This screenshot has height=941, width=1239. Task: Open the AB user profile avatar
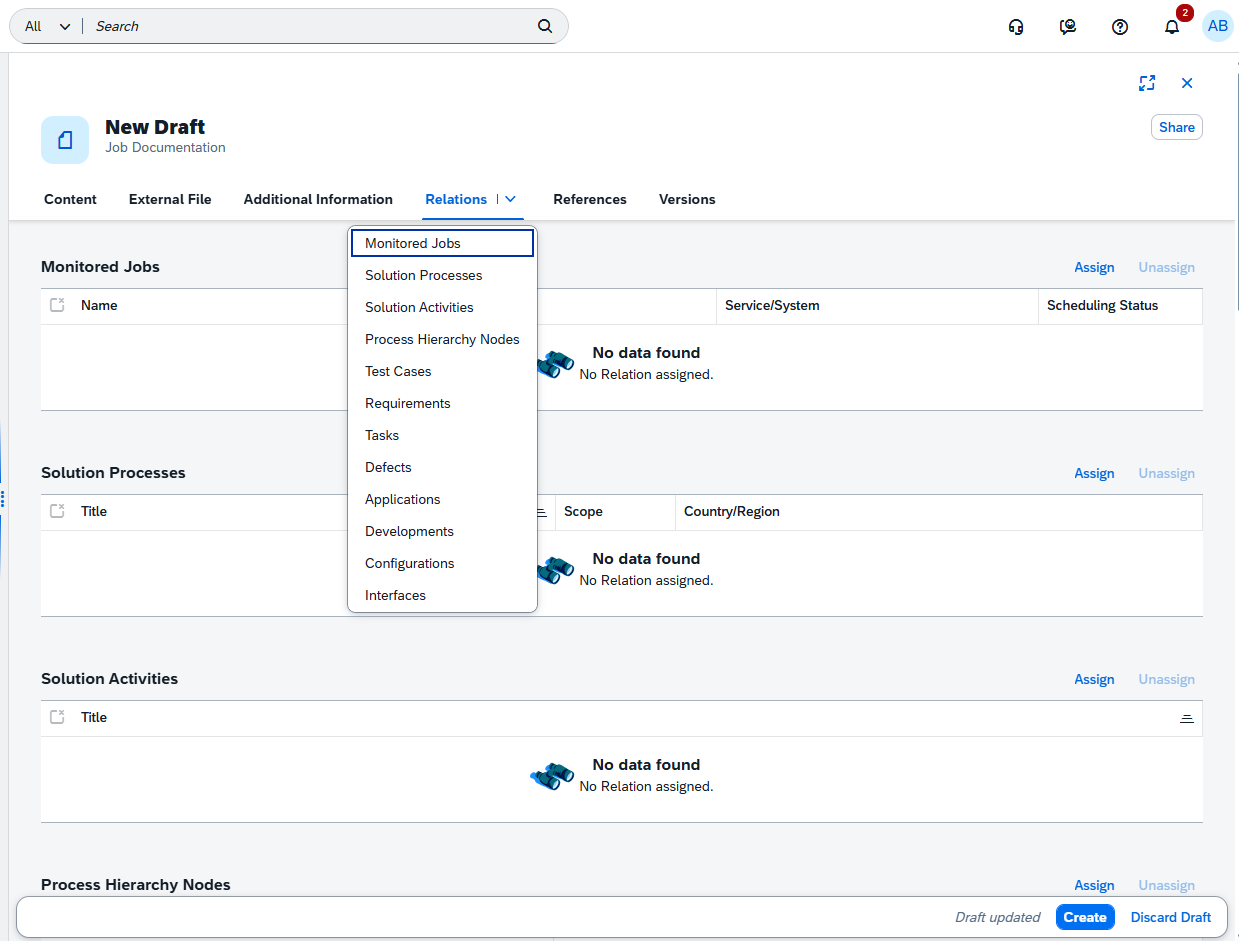click(1218, 26)
